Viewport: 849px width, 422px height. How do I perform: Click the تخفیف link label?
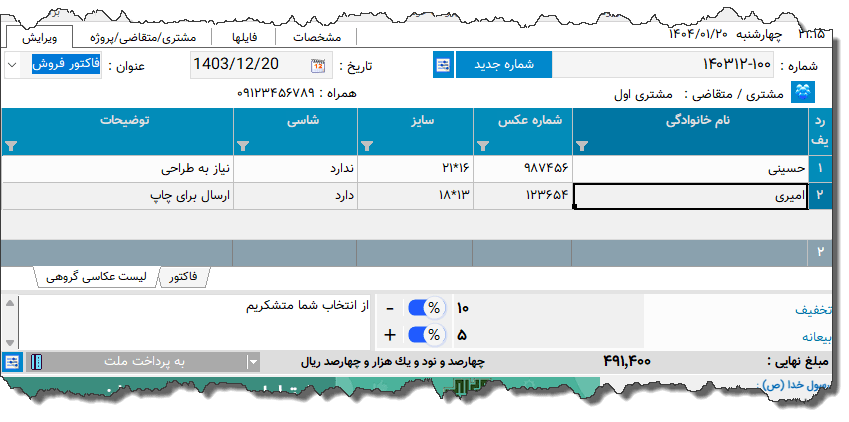pyautogui.click(x=813, y=310)
